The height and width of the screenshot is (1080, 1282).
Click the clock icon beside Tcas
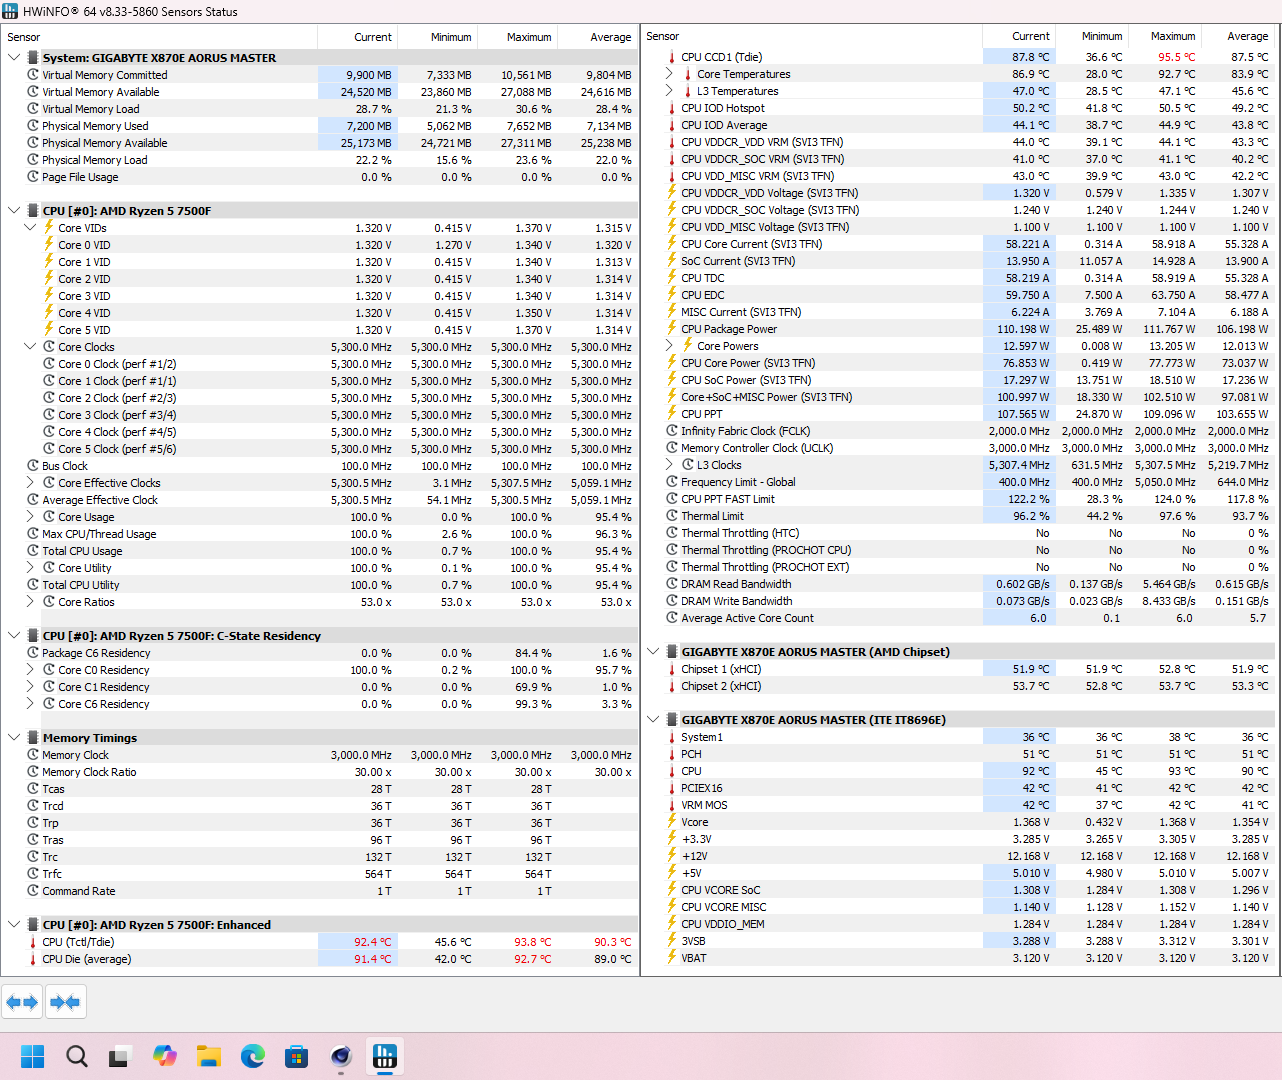click(33, 789)
